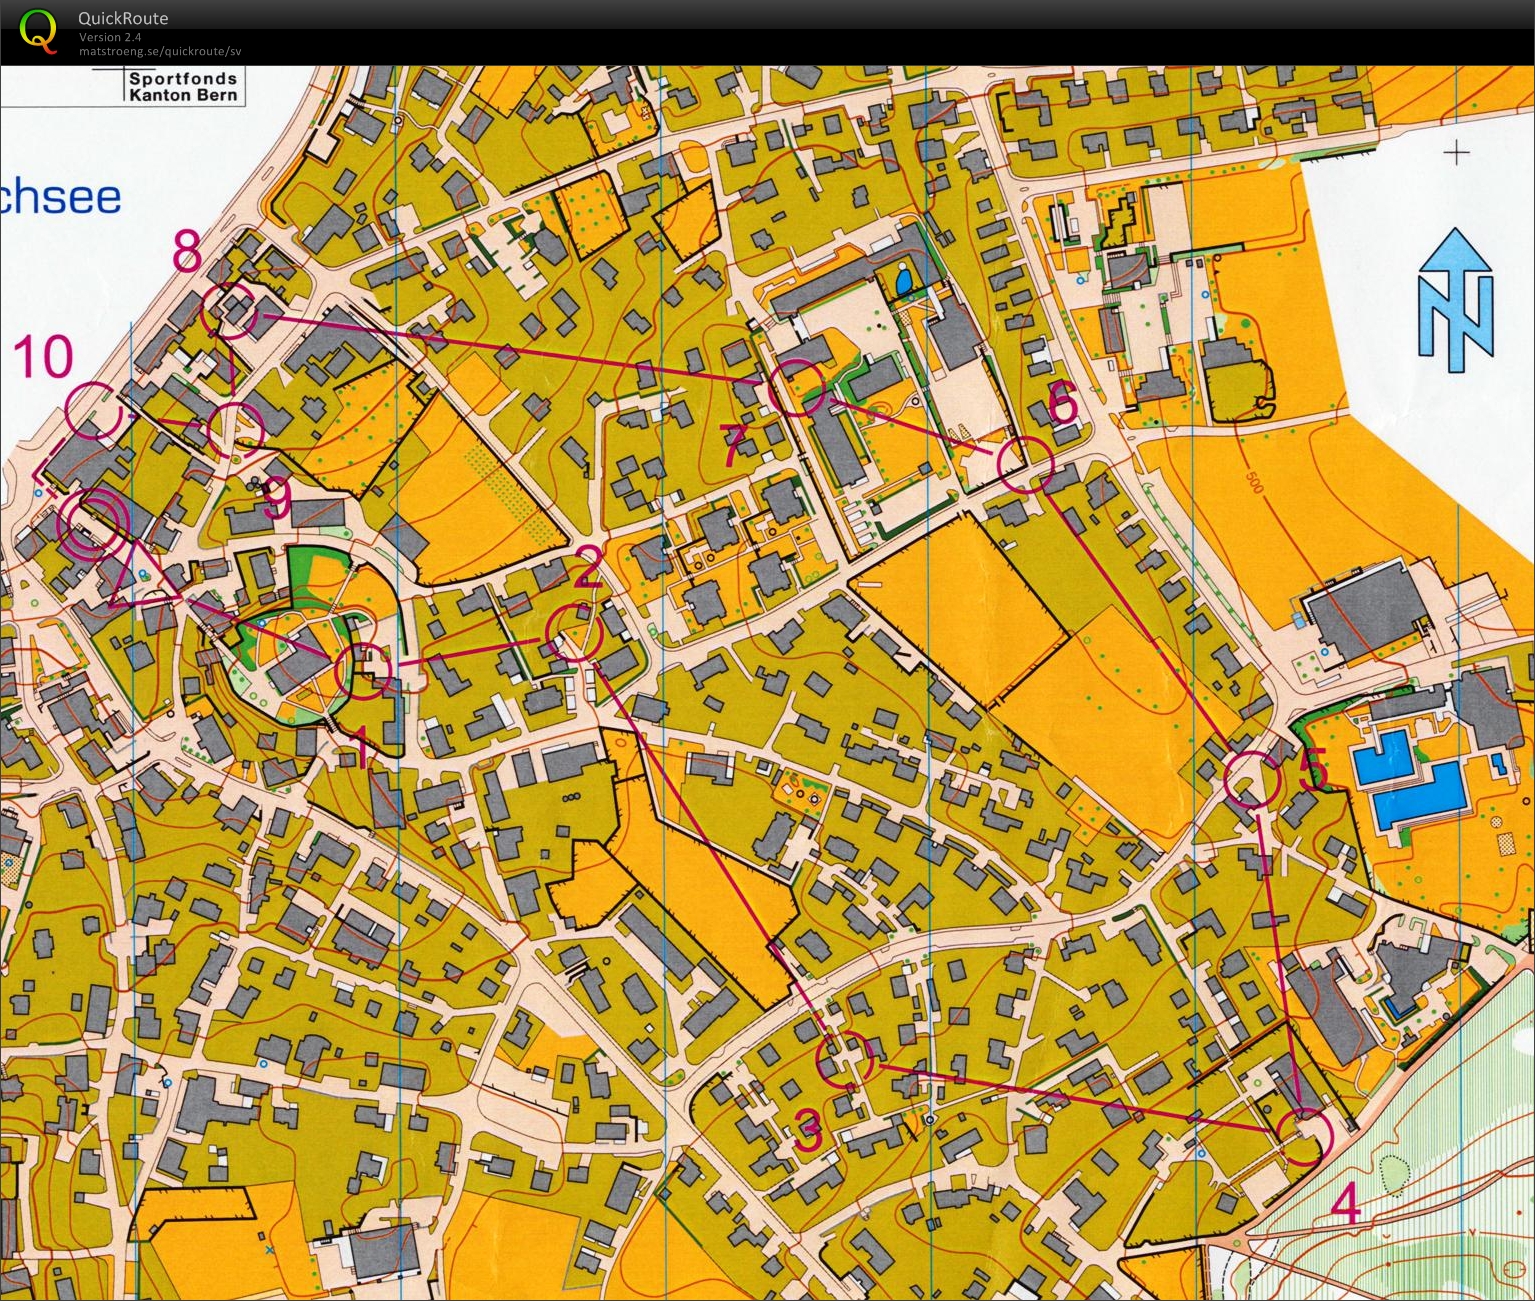Click the control number label 8
Screen dimensions: 1535x1301
point(188,251)
